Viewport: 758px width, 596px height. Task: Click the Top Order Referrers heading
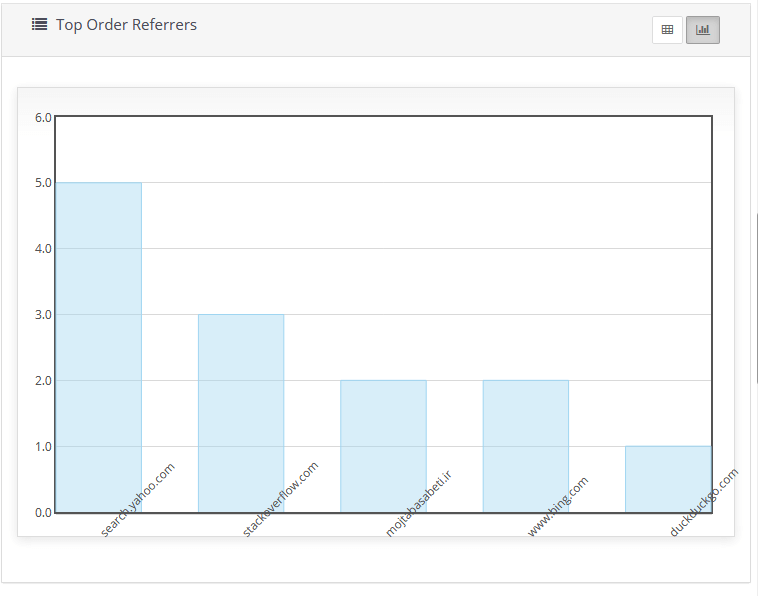[x=126, y=25]
